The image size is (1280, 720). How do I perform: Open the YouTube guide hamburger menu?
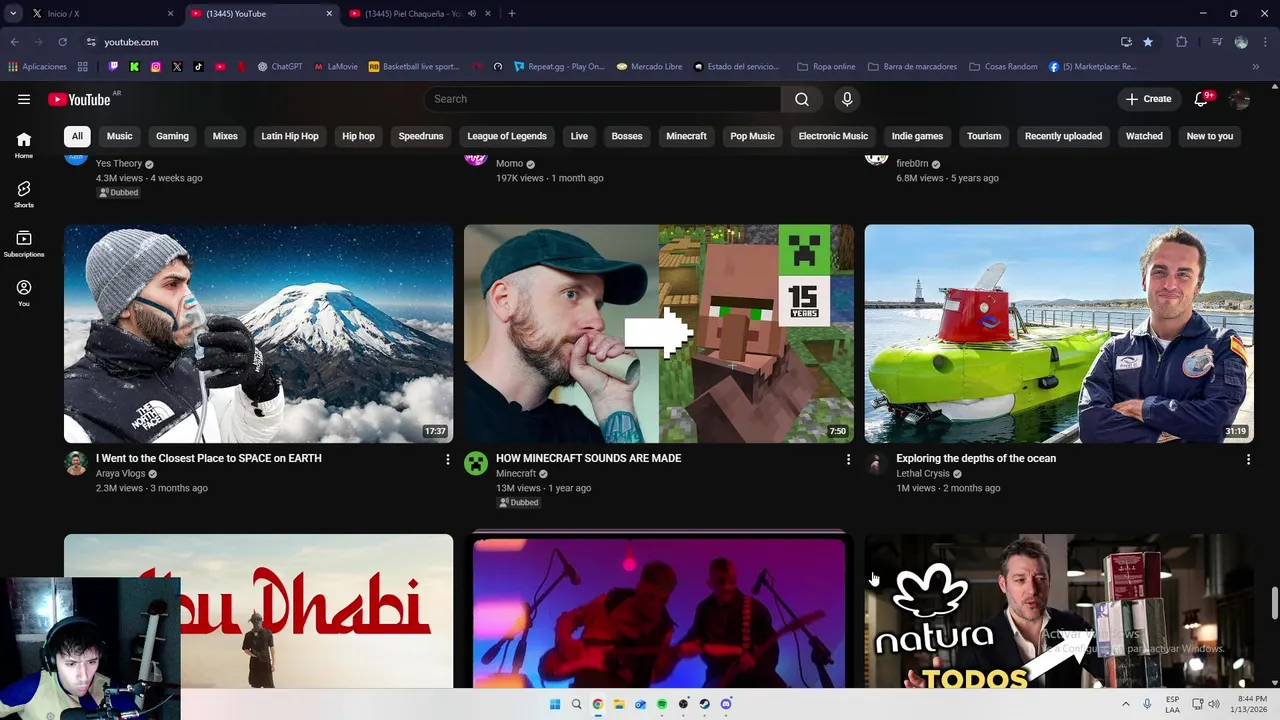click(24, 99)
